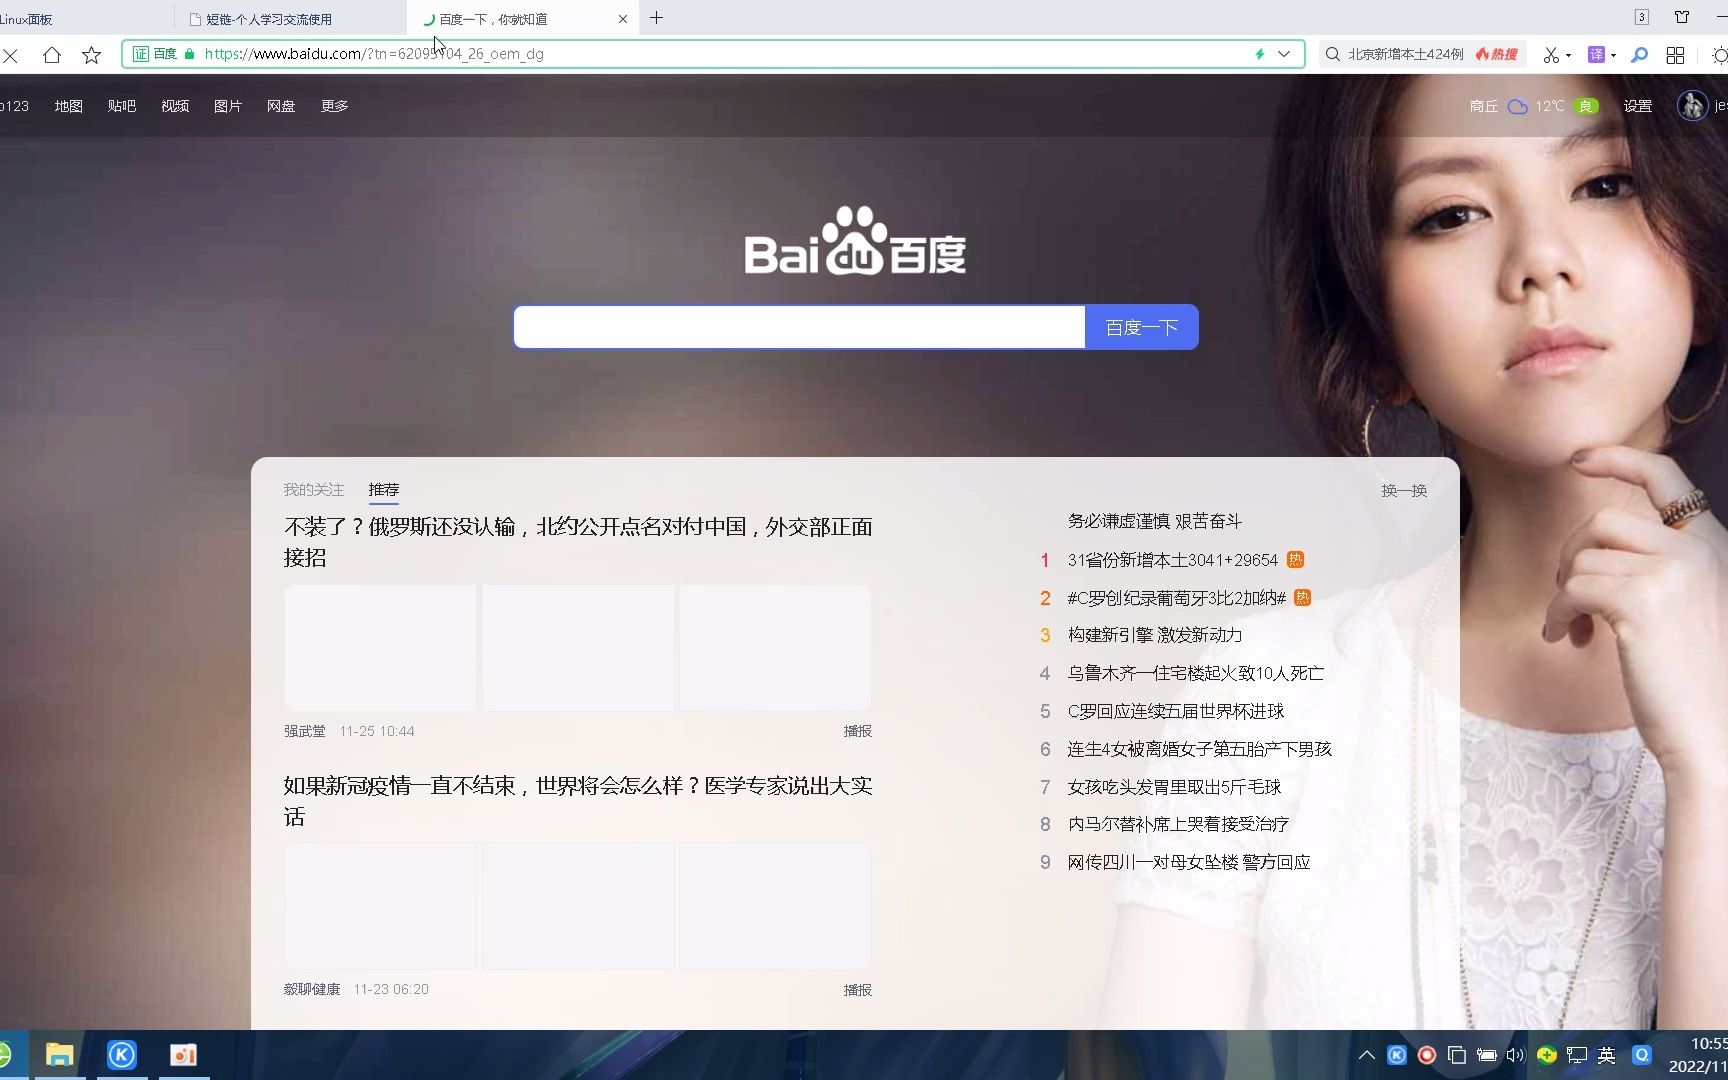Open hot item 31省份新增本土3041+29654
Viewport: 1728px width, 1080px height.
click(x=1173, y=560)
